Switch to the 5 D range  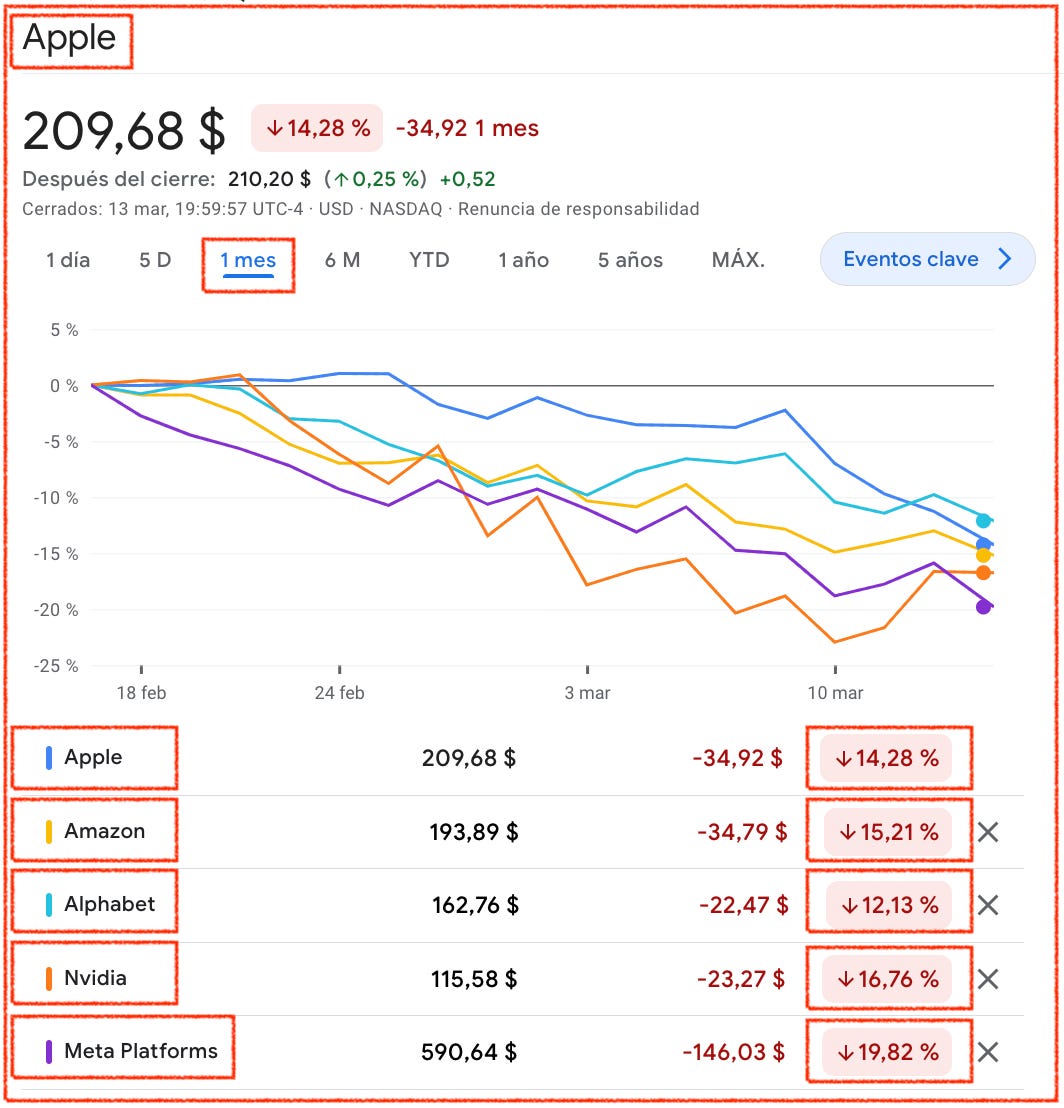tap(155, 260)
